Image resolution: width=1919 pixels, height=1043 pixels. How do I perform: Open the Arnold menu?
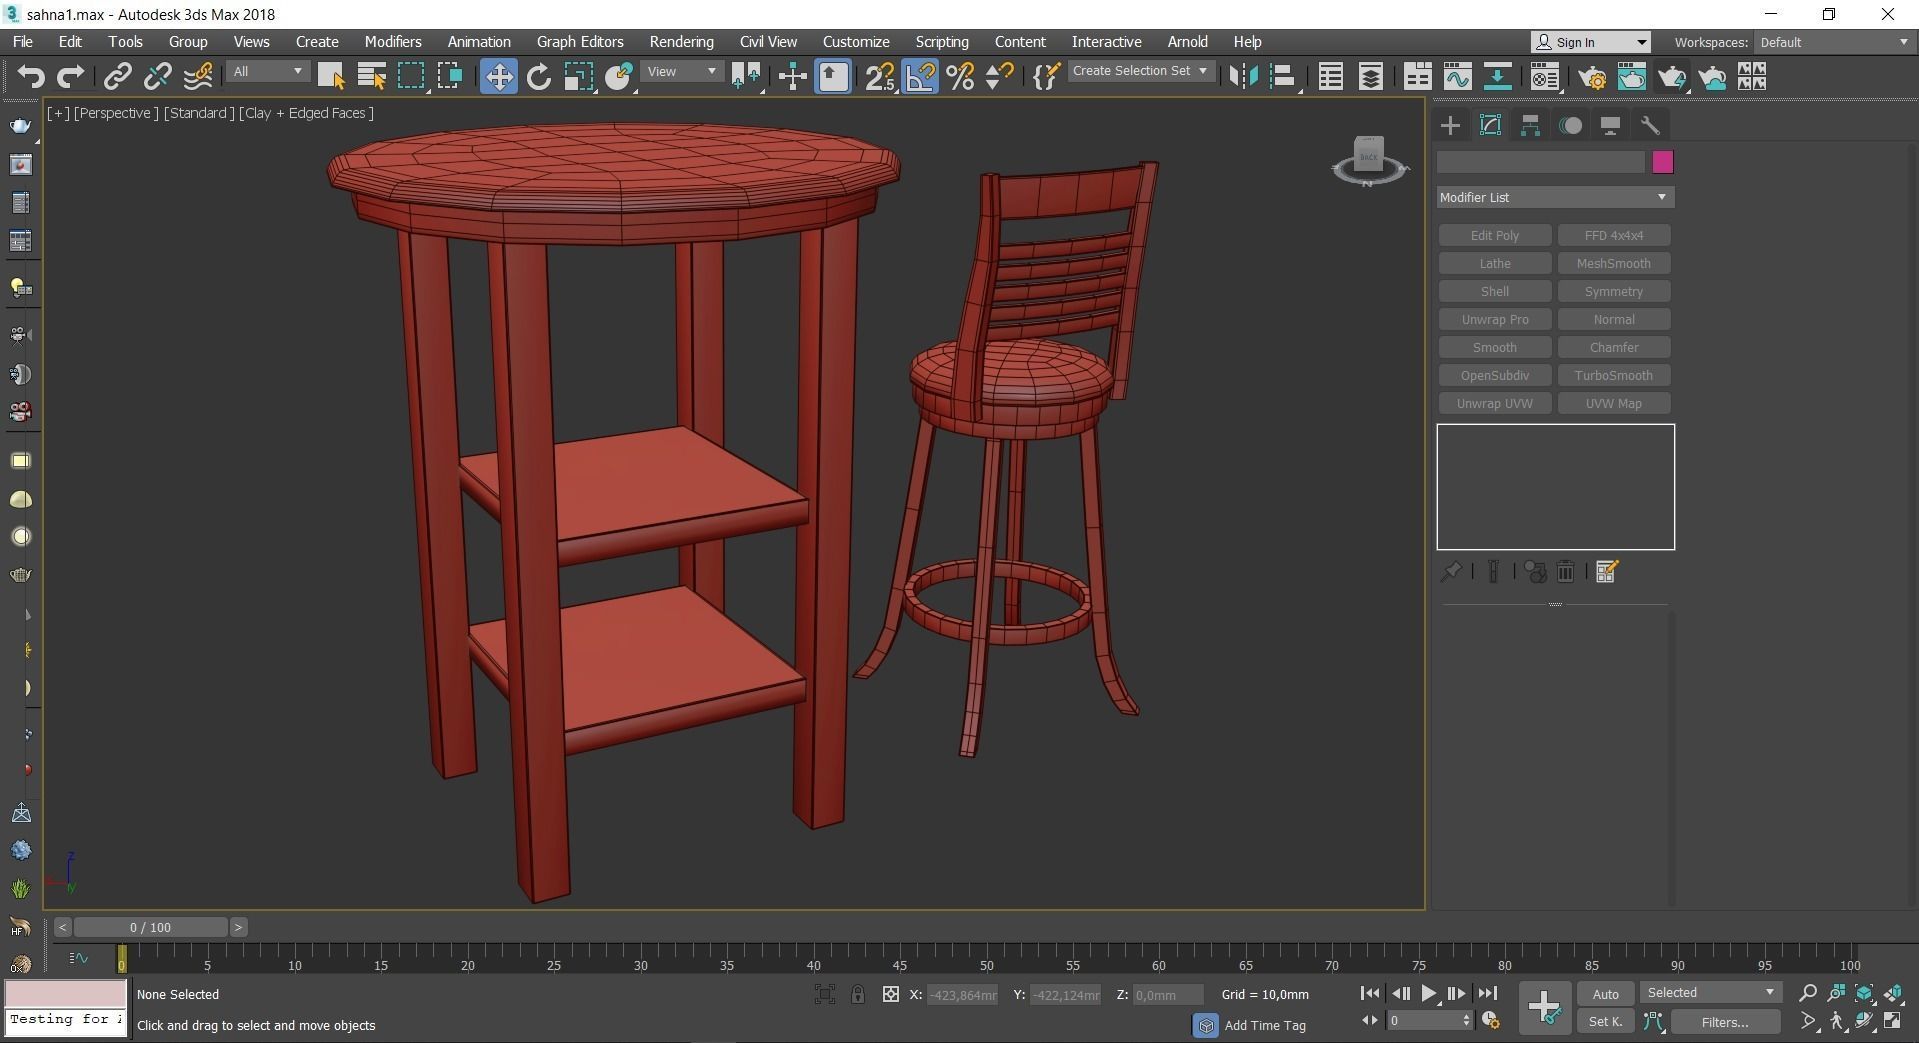[1188, 42]
